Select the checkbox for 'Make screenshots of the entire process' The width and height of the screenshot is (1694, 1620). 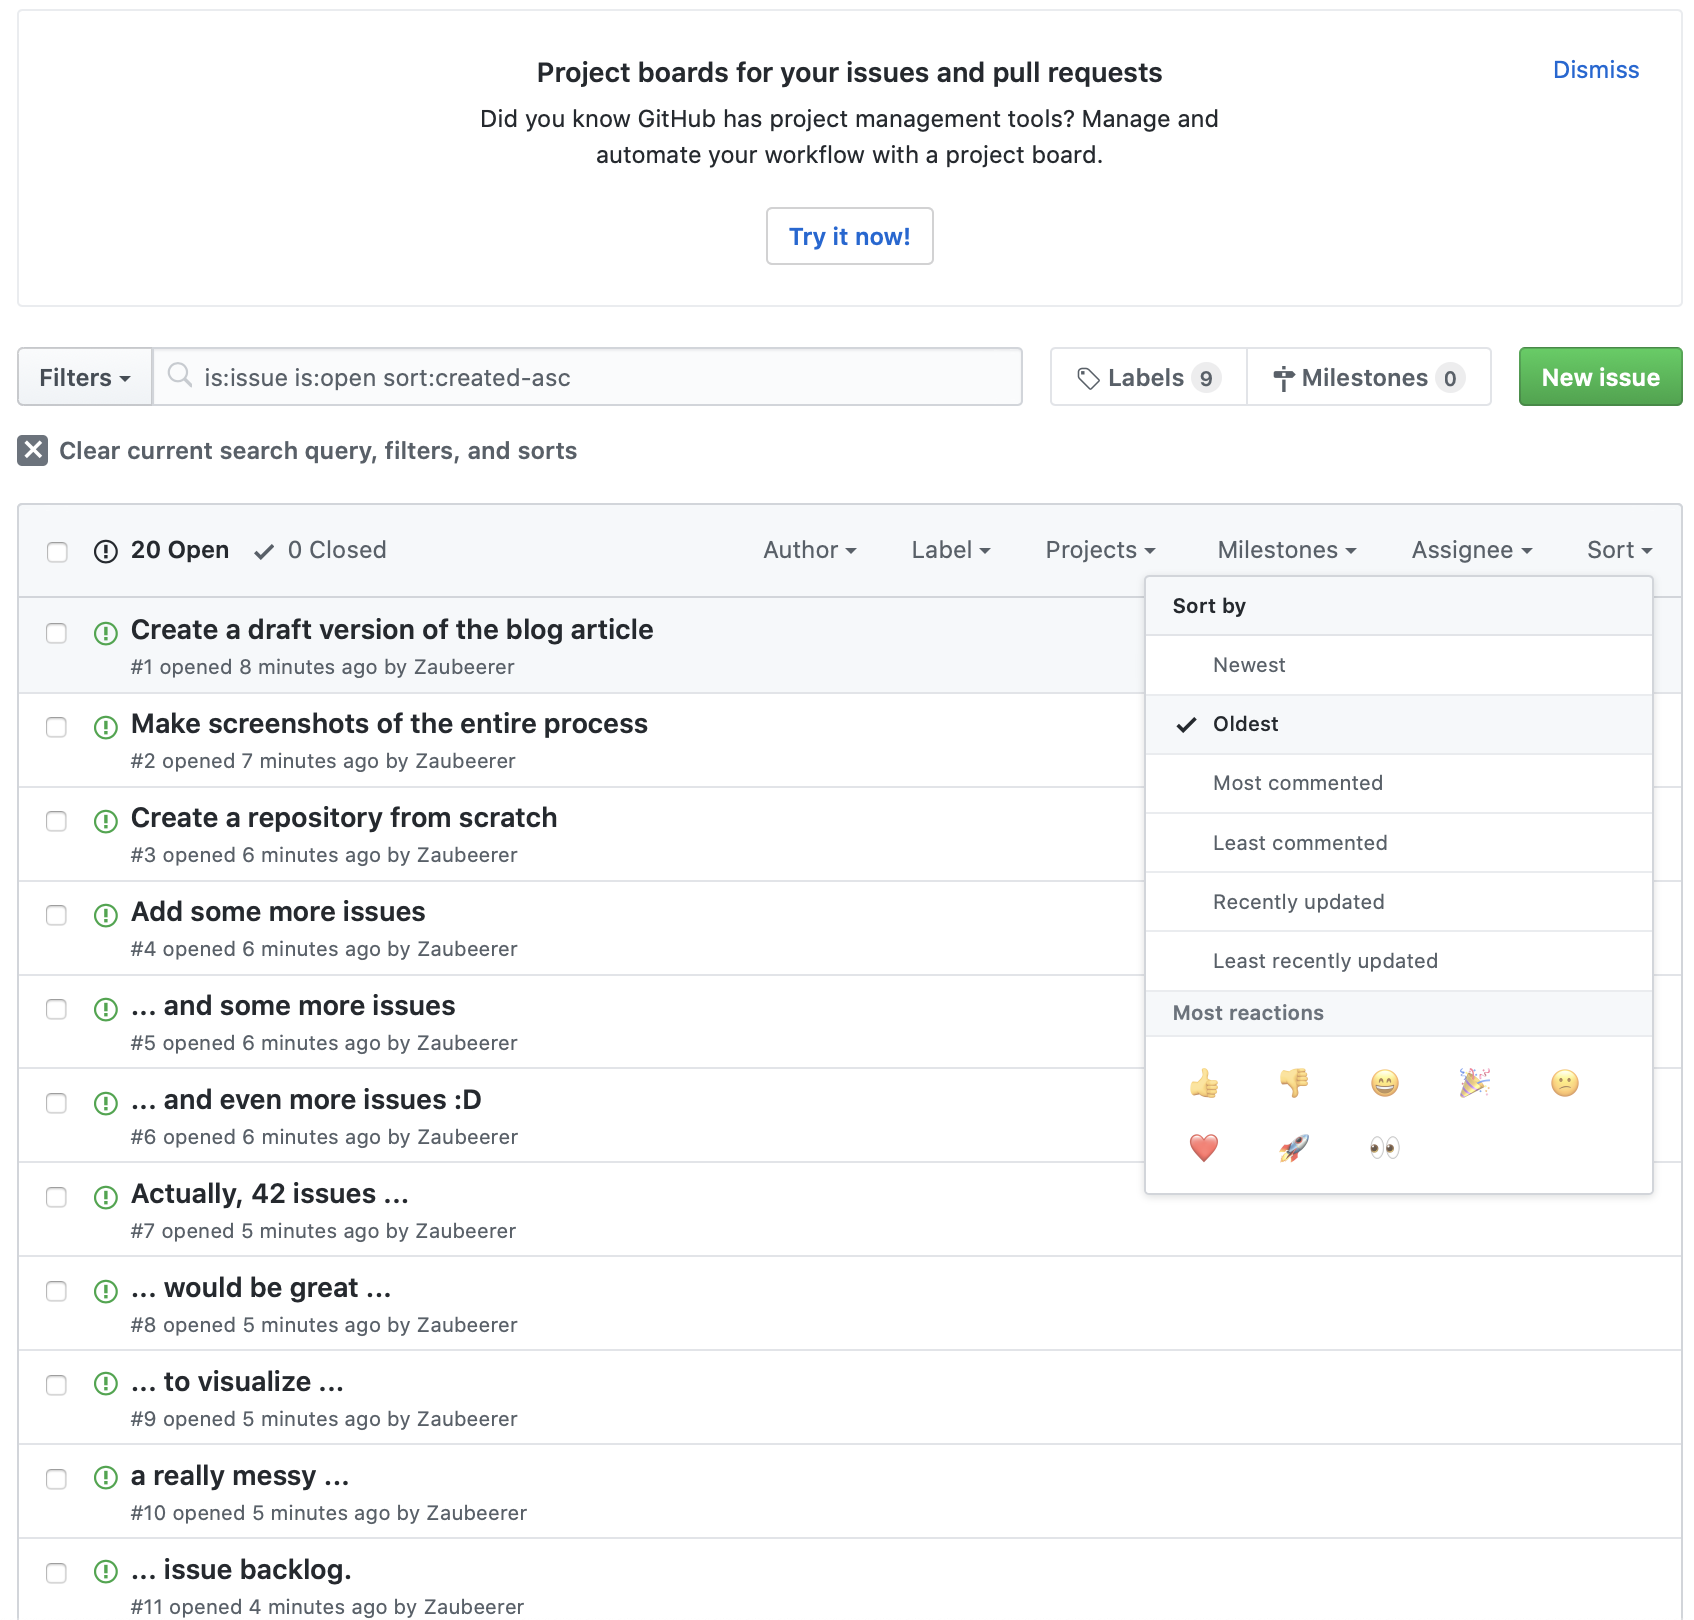tap(56, 727)
